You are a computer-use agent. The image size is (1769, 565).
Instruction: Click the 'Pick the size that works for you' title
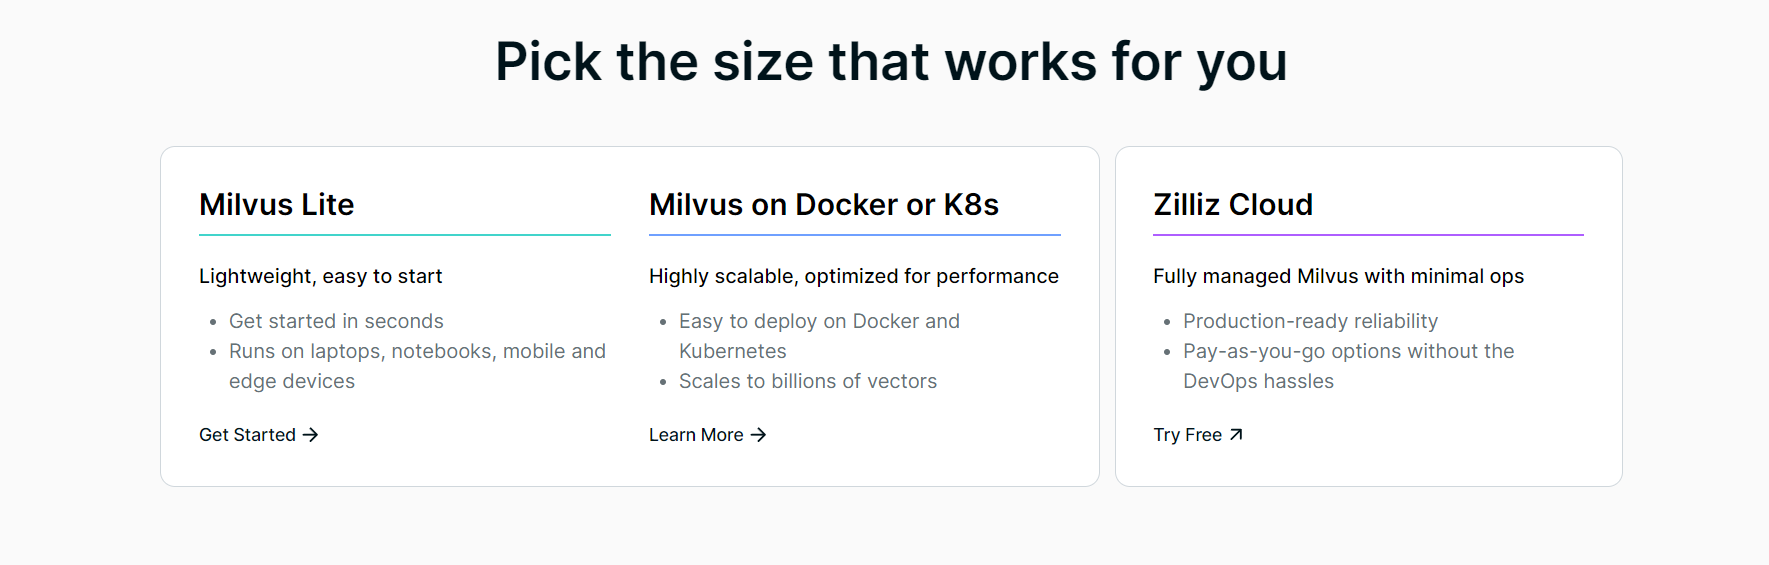[x=891, y=62]
